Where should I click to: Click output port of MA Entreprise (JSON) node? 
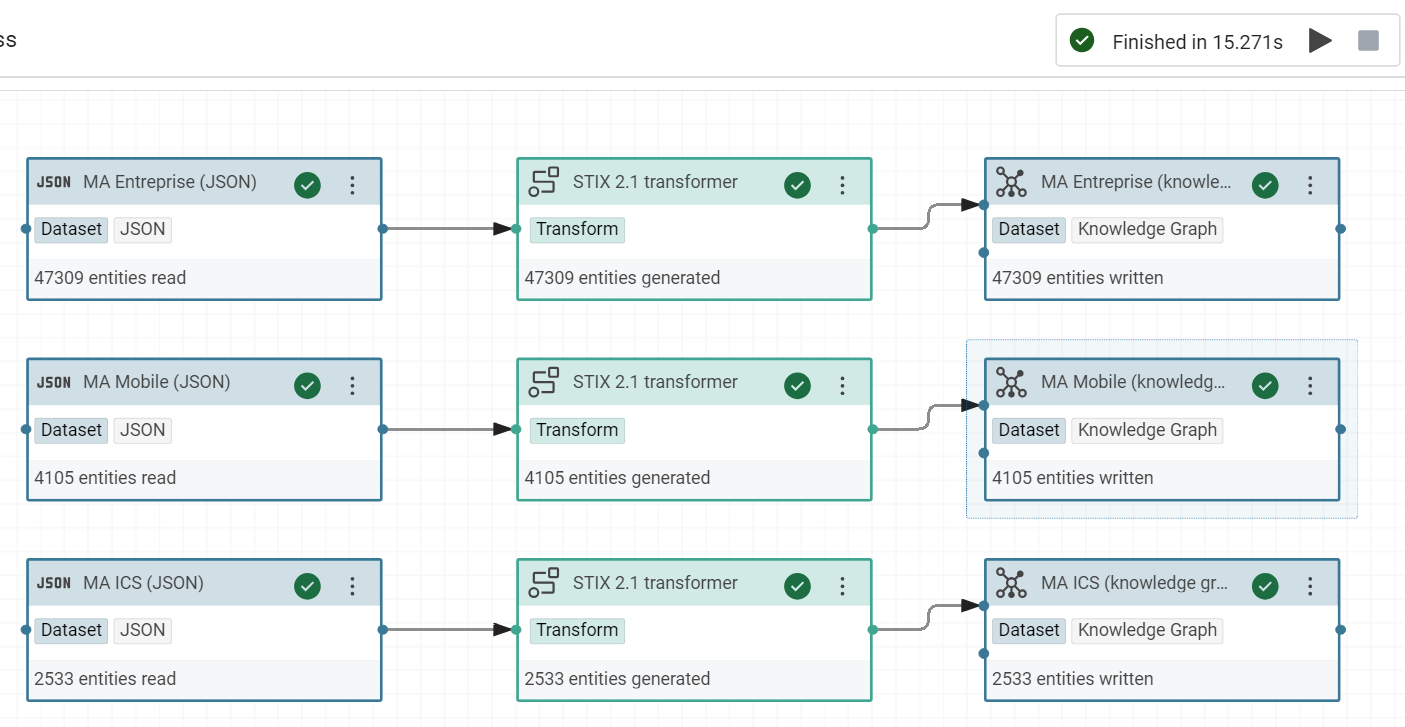click(x=382, y=229)
